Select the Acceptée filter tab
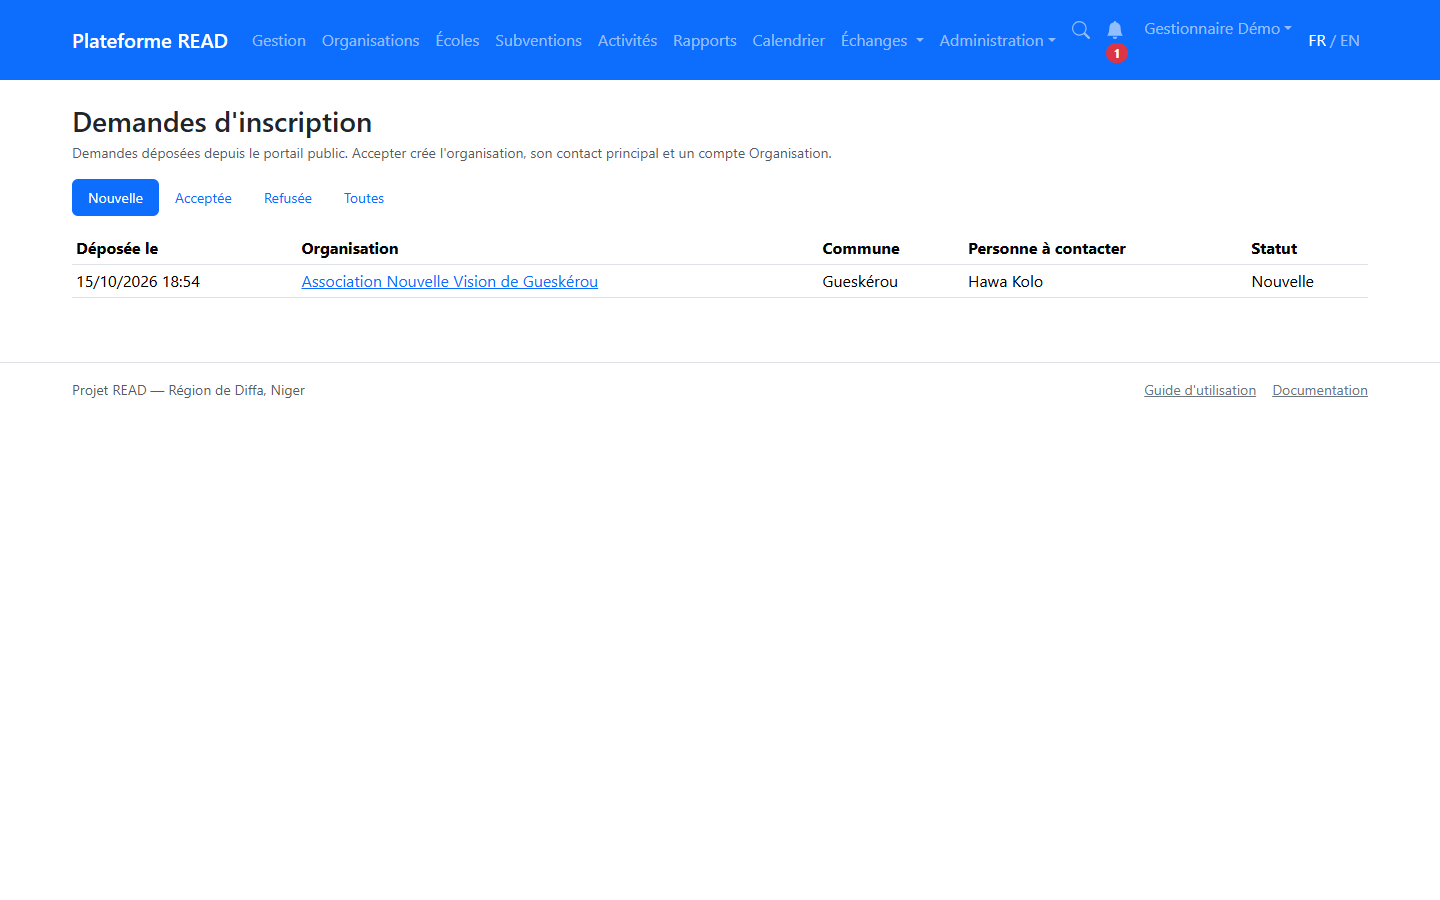 203,198
